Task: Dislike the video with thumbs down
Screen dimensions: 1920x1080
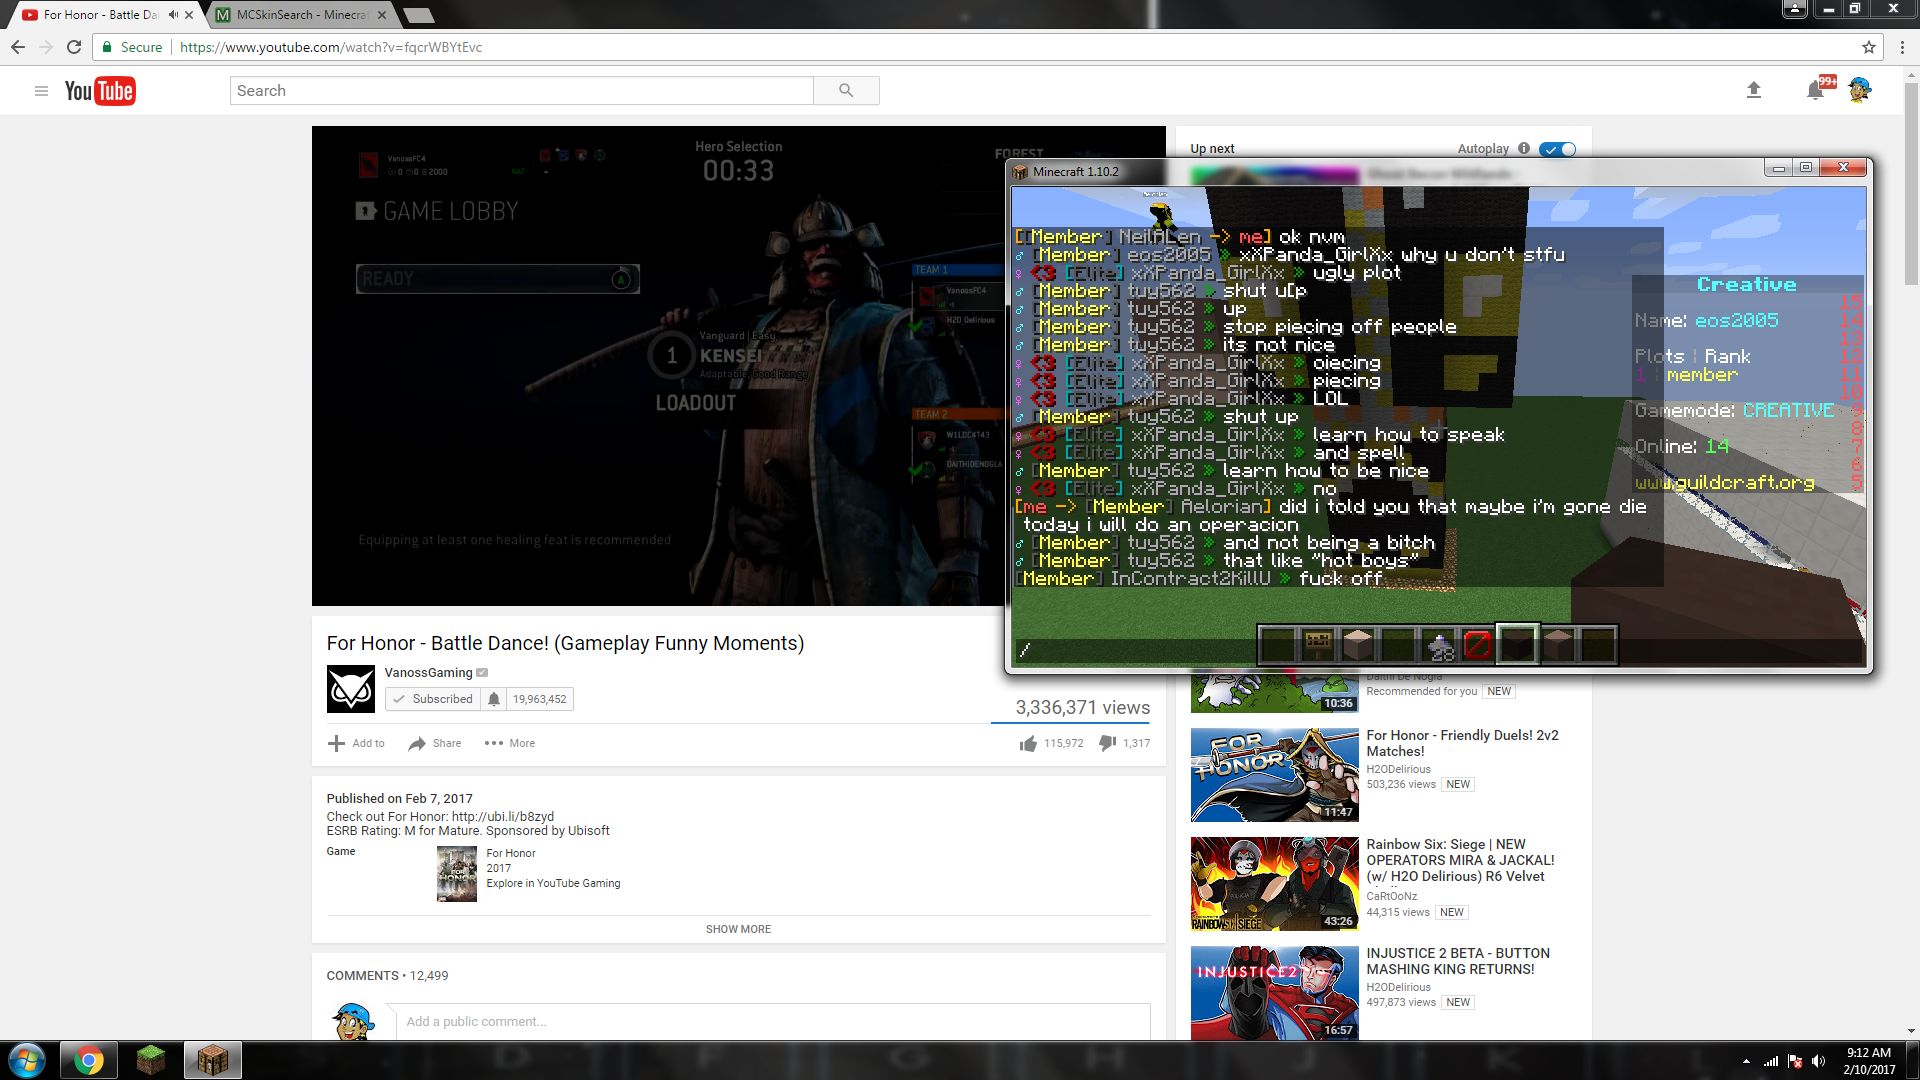Action: (1107, 743)
